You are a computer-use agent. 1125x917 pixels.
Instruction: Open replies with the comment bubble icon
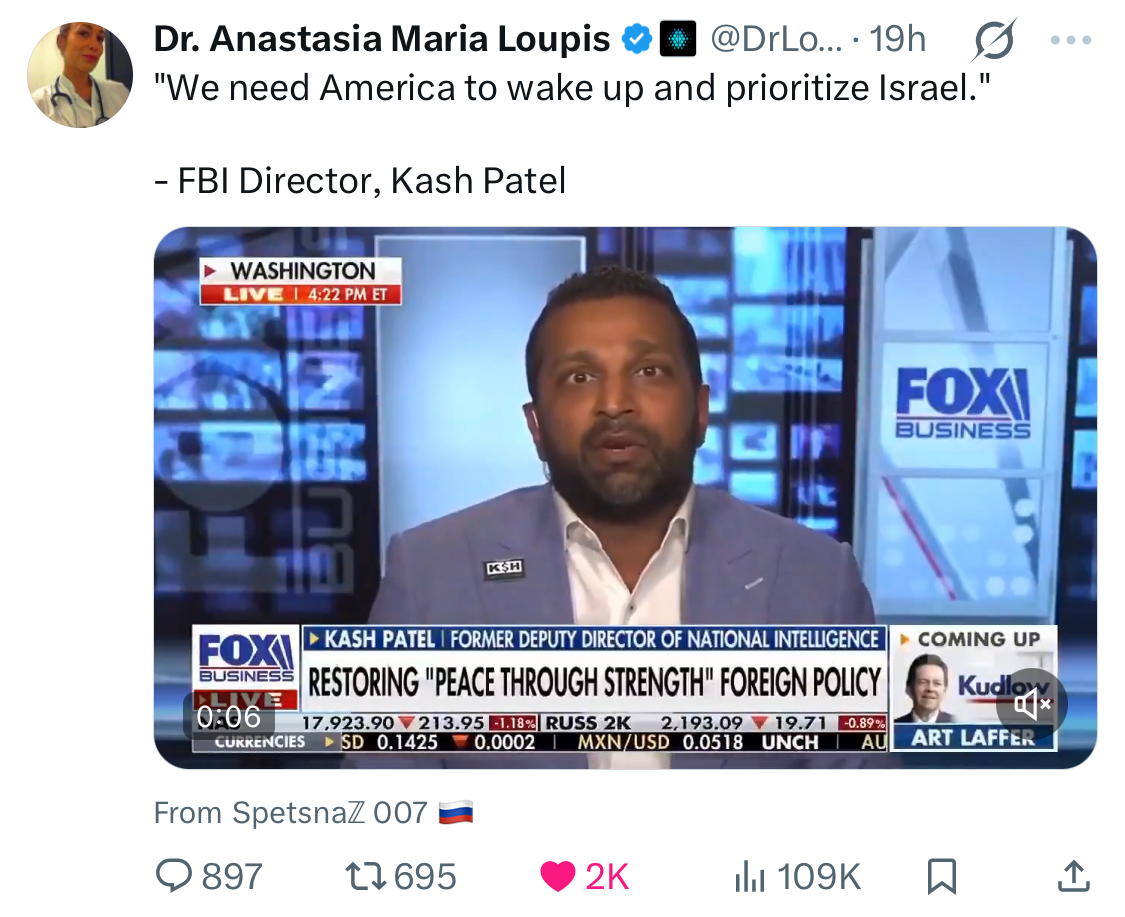[174, 876]
